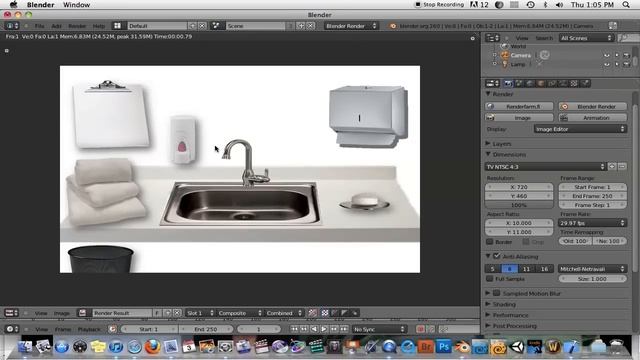Open the Mitchell-Netravali filter dropdown
The width and height of the screenshot is (640, 360).
(x=592, y=269)
